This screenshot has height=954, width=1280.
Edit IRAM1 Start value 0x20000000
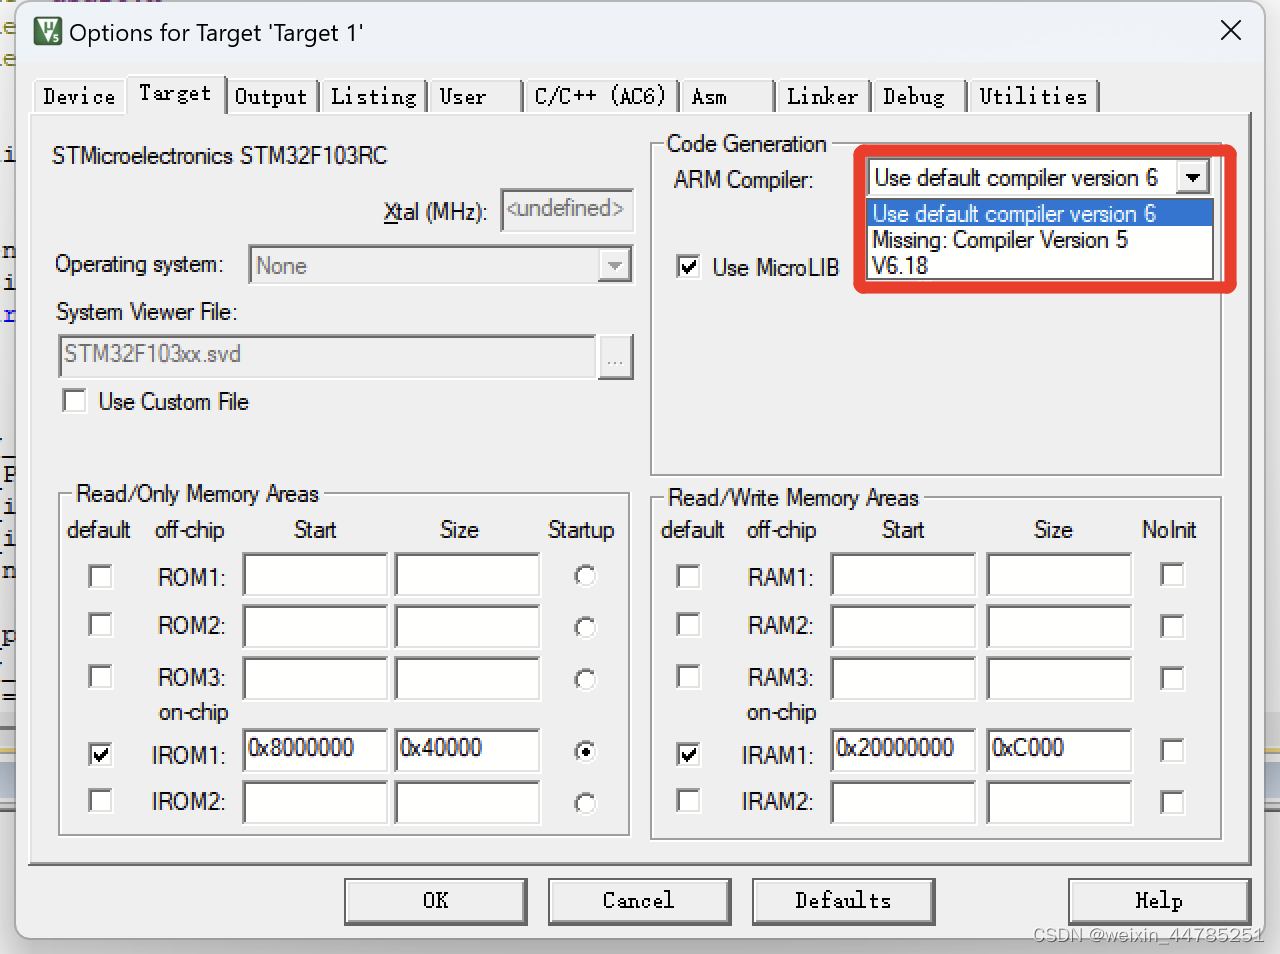click(903, 750)
